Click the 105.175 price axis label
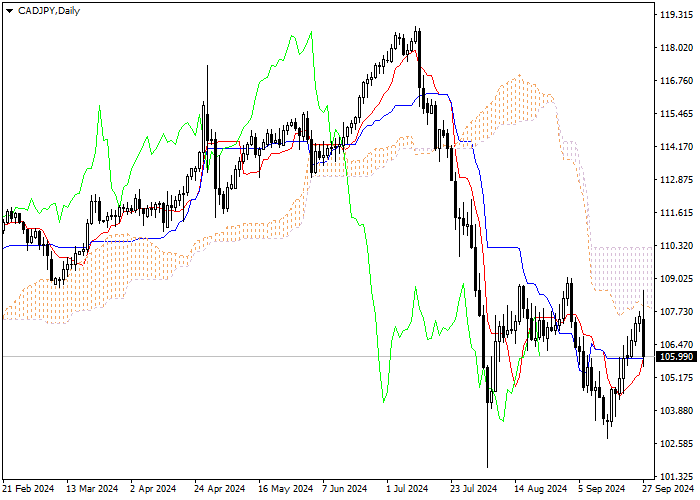This screenshot has width=700, height=500. pyautogui.click(x=676, y=378)
